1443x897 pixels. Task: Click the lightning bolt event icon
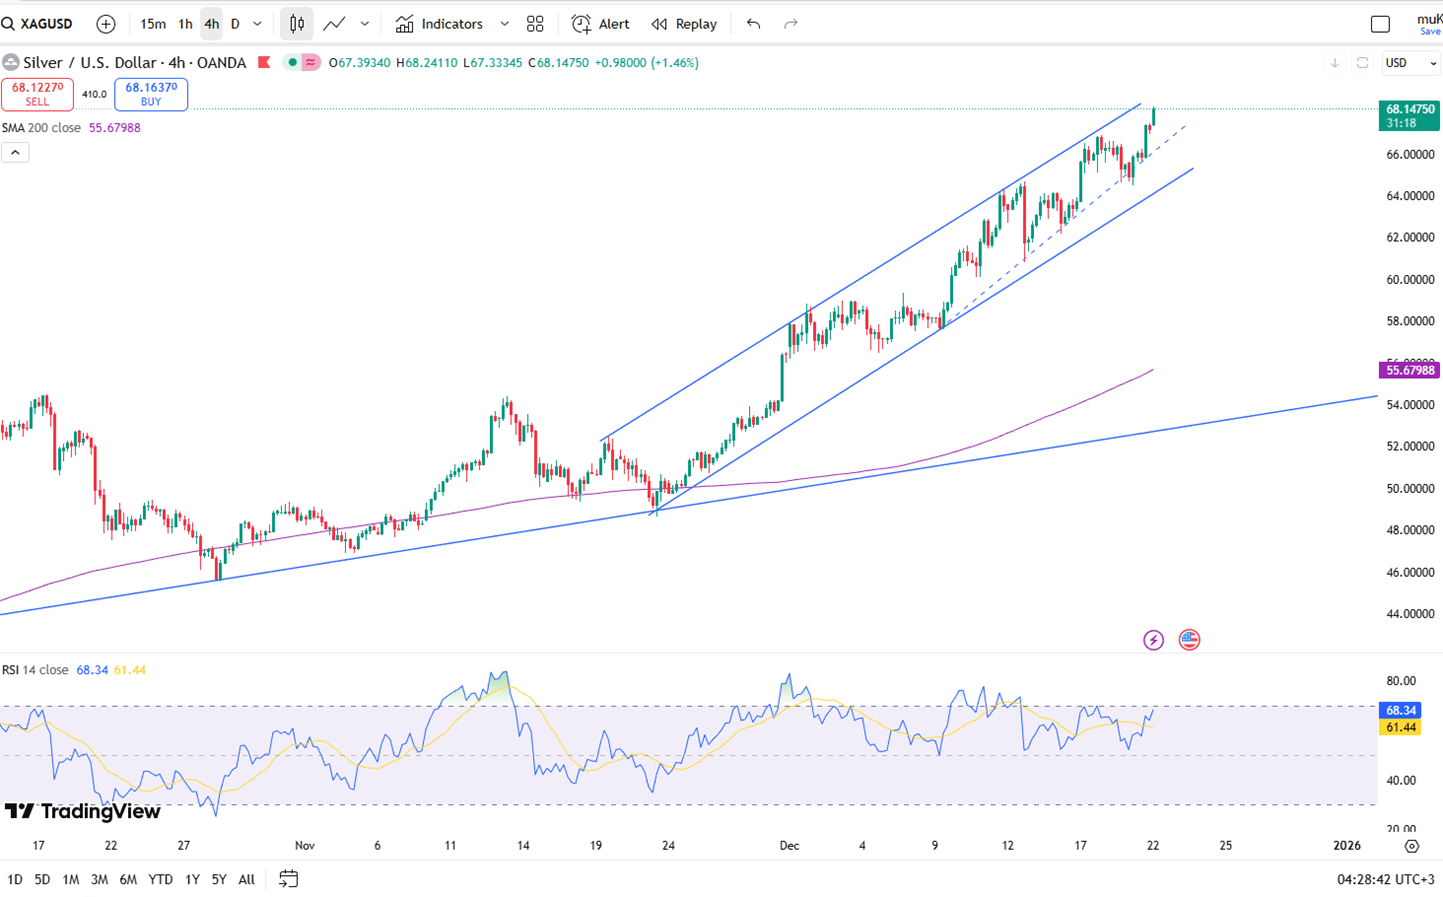click(1153, 640)
